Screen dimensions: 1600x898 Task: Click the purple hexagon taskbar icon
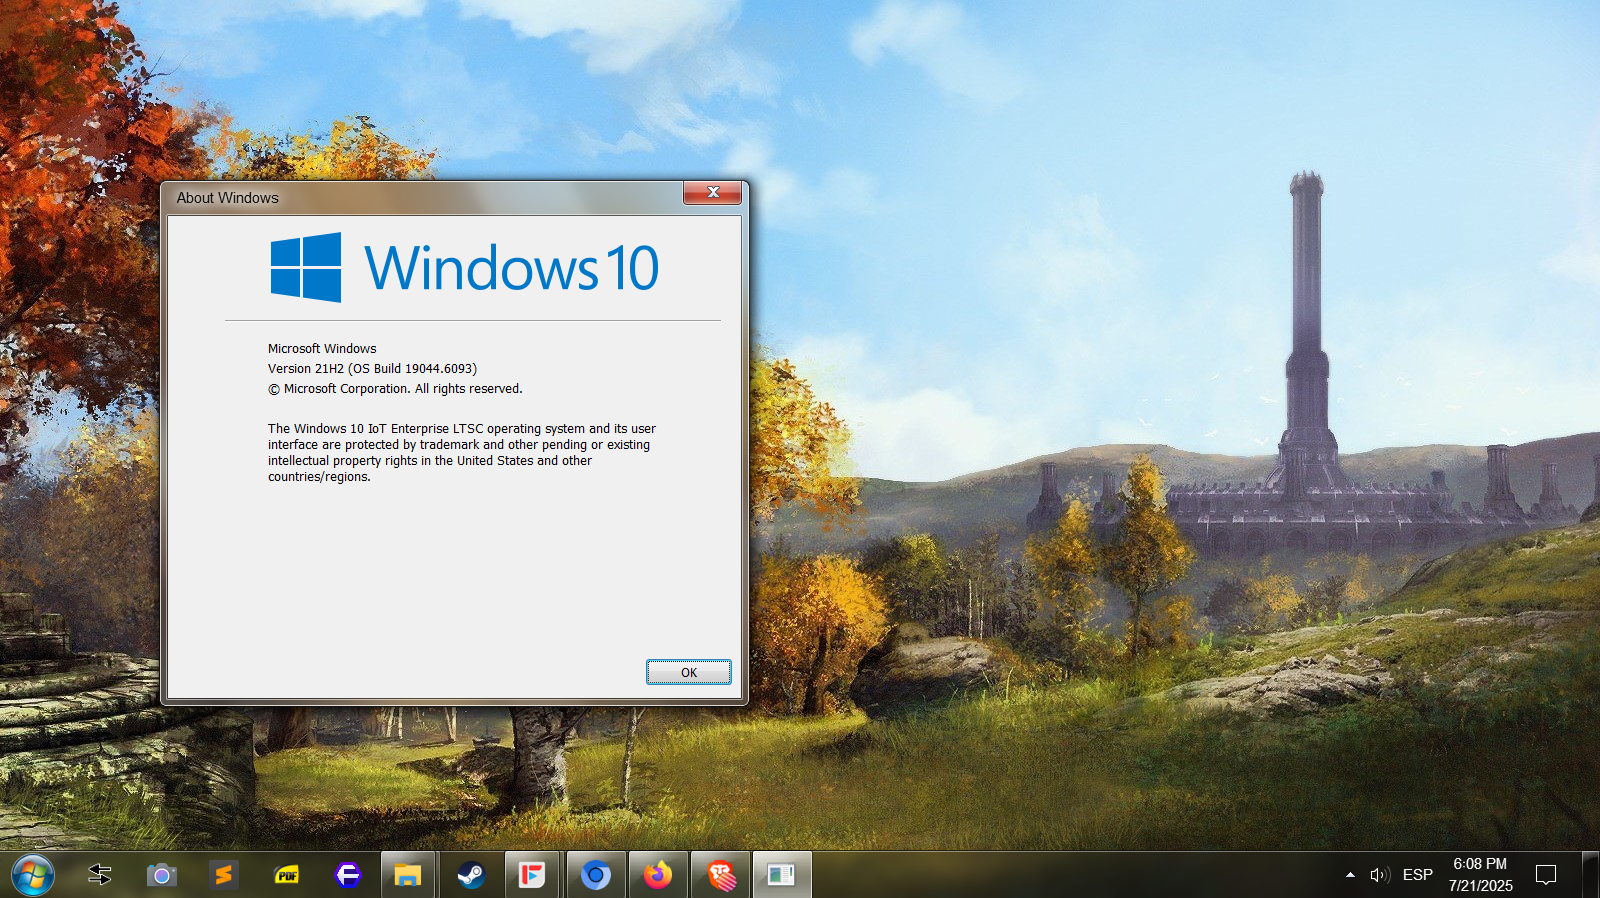pyautogui.click(x=347, y=875)
